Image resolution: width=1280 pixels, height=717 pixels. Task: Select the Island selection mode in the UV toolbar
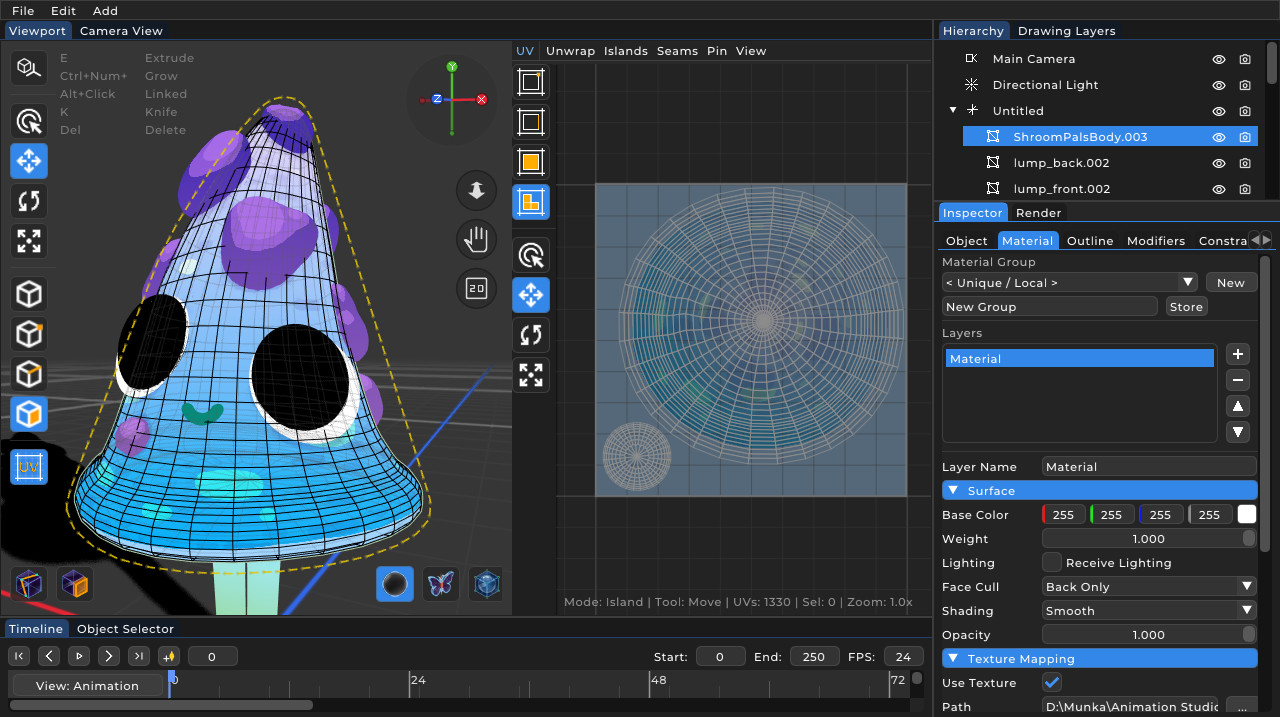(x=531, y=201)
